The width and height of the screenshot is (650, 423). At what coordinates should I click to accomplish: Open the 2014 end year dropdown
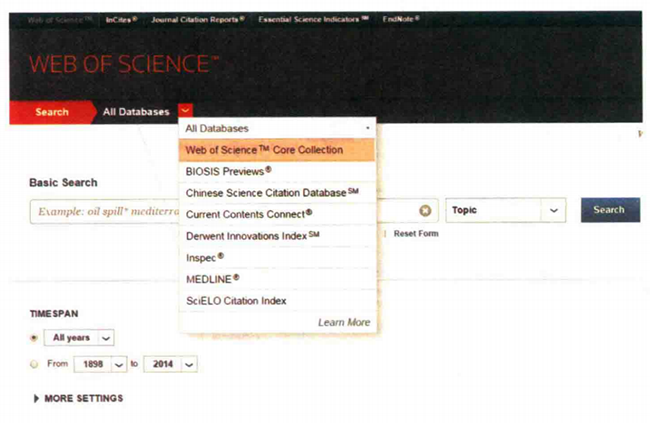pos(170,364)
